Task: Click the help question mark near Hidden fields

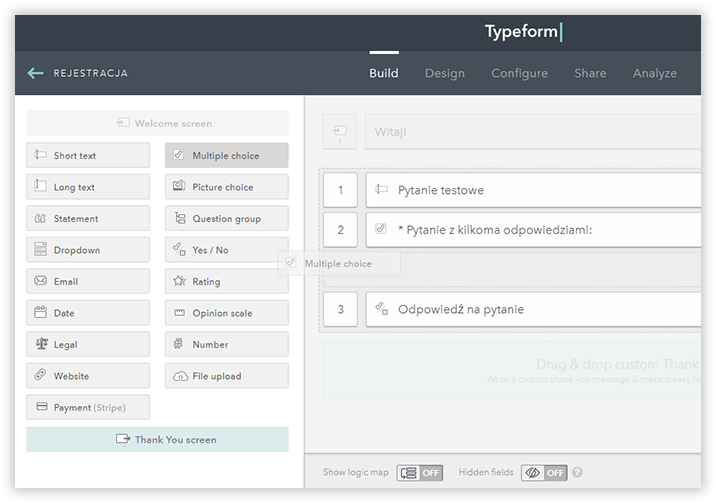Action: [577, 472]
